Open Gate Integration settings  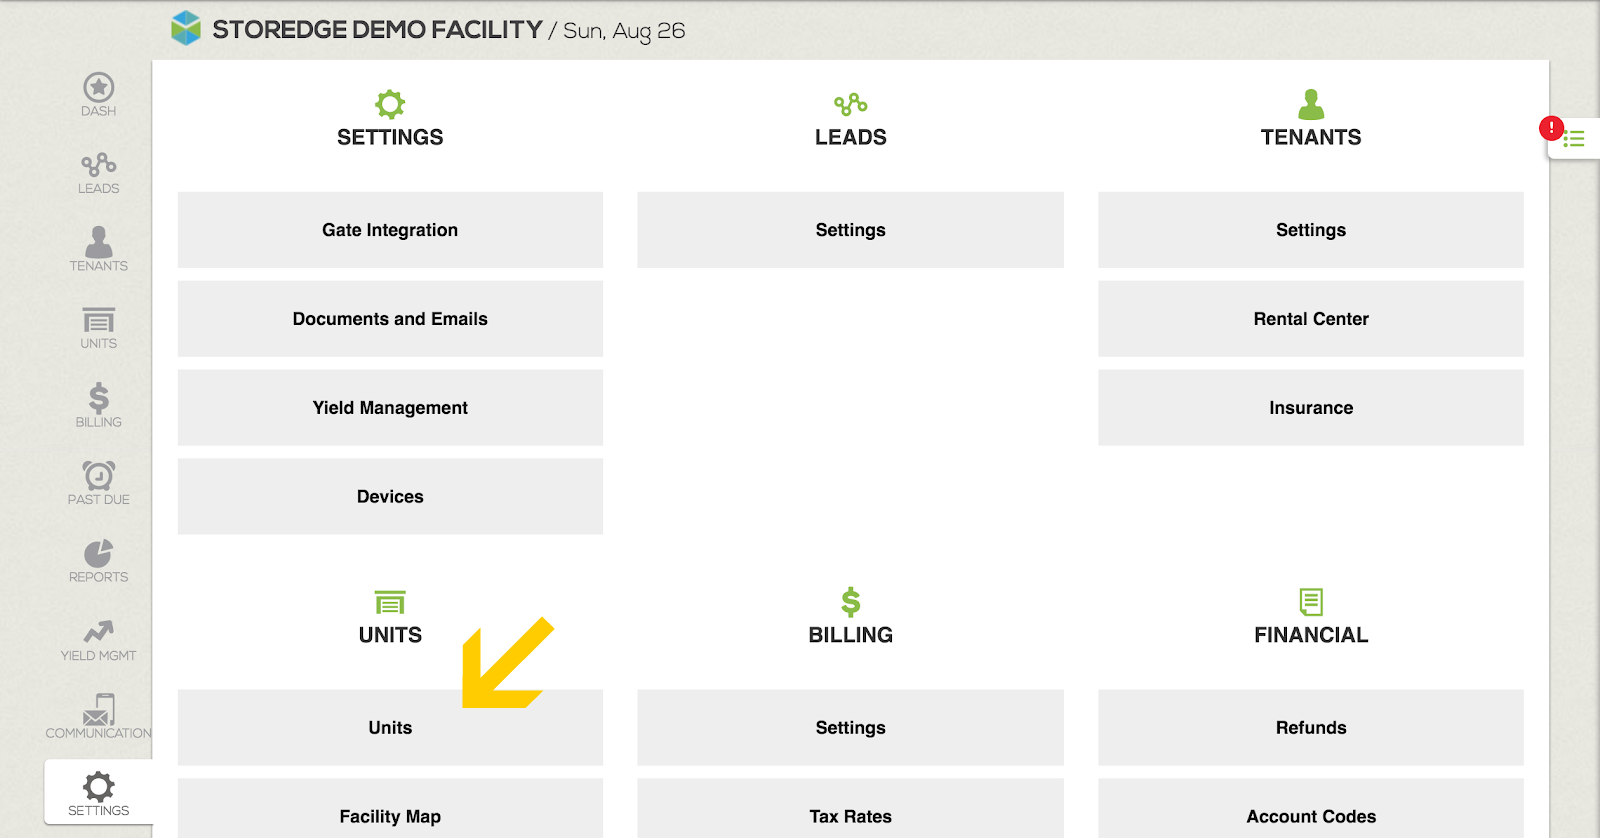tap(390, 230)
